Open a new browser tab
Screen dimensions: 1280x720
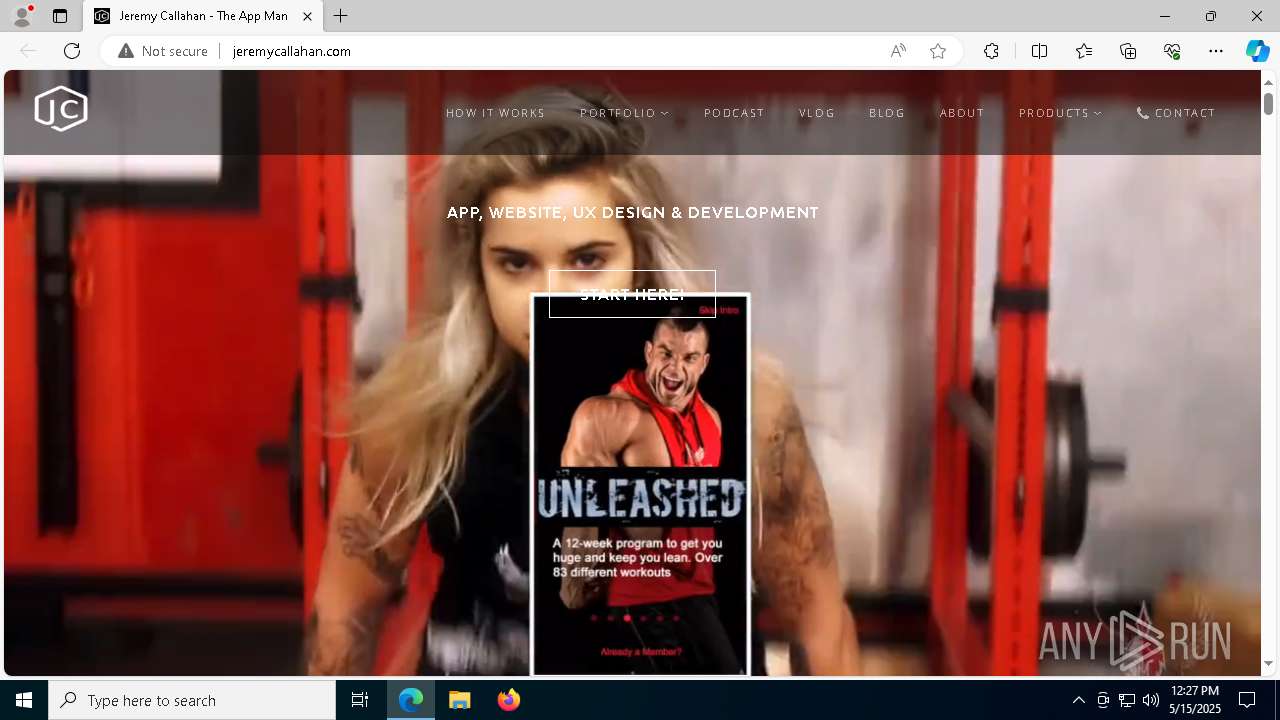[x=341, y=16]
